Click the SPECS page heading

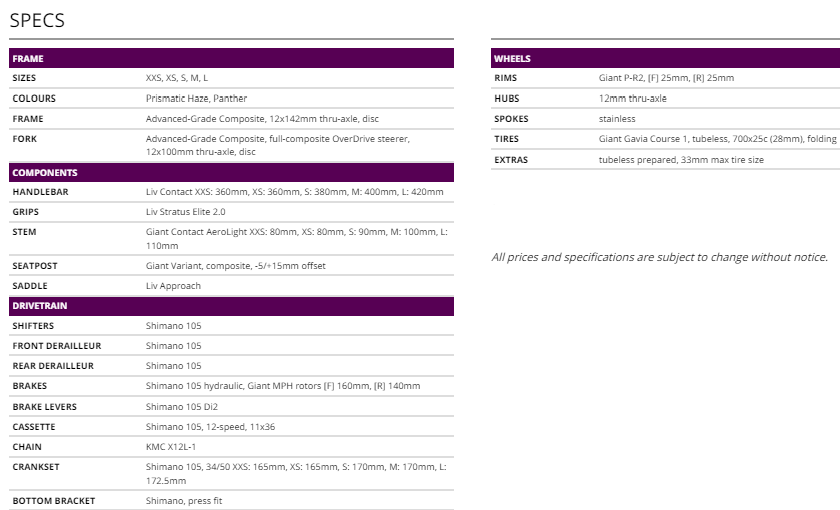38,19
